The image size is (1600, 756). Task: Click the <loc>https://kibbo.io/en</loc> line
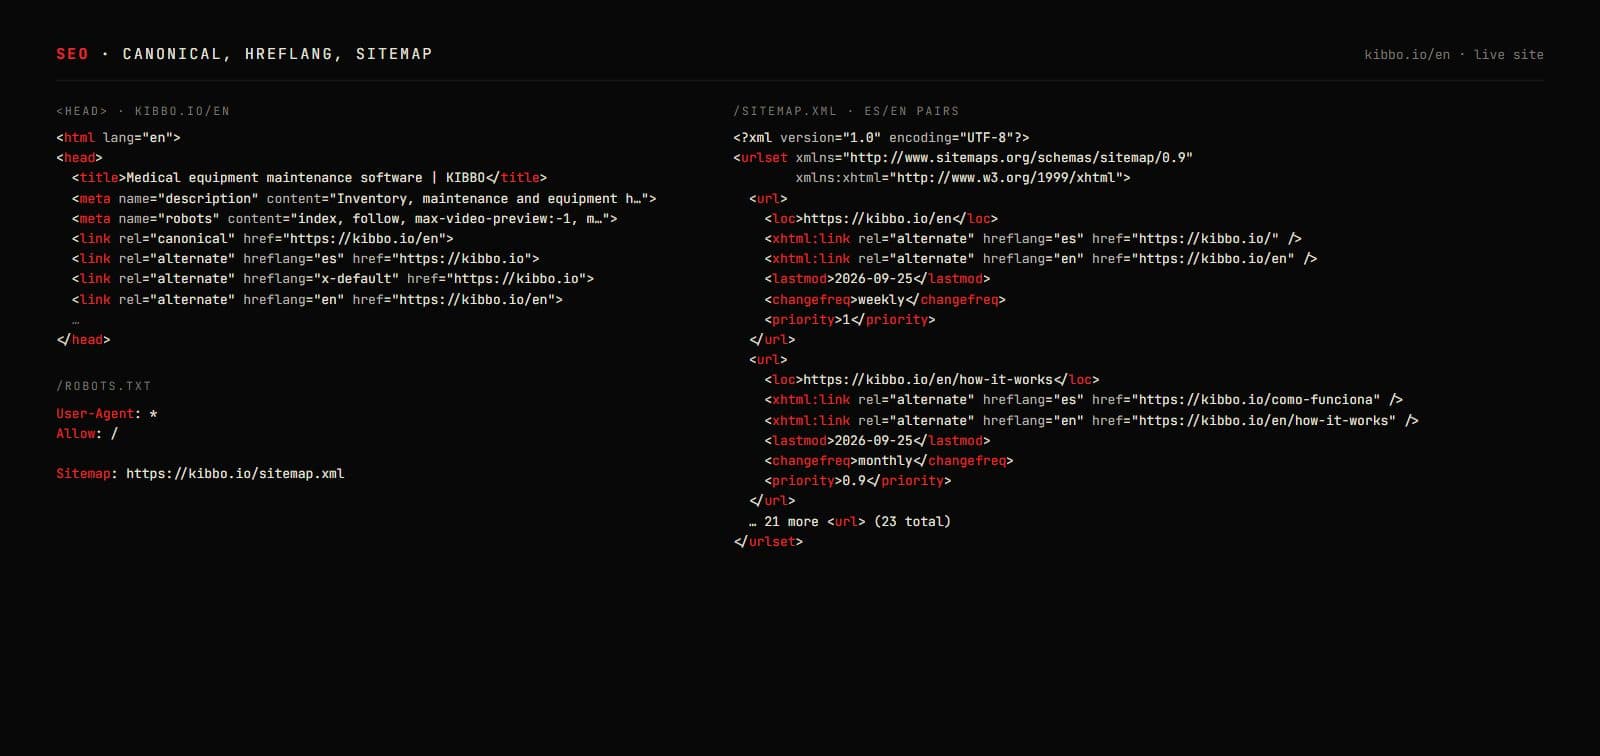pyautogui.click(x=881, y=219)
